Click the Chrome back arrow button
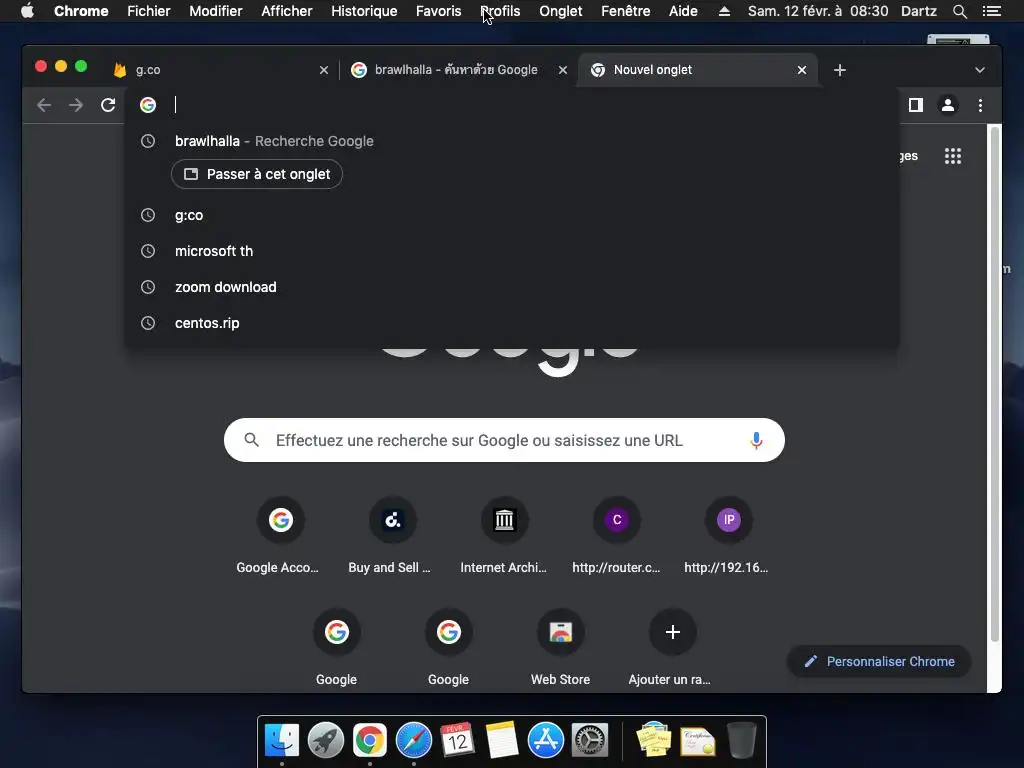This screenshot has height=768, width=1024. point(44,105)
